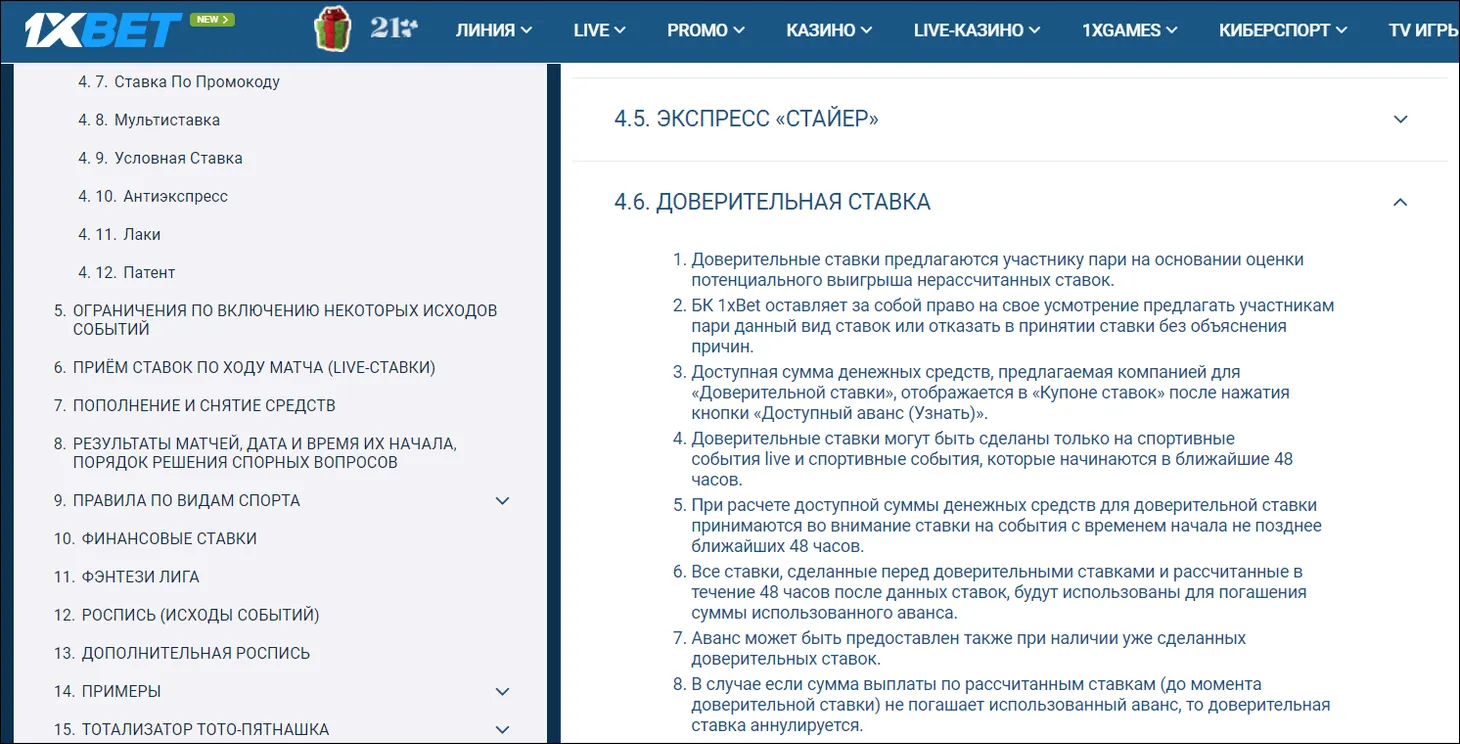
Task: Open section 13 ДОПОЛНИТЕЛЬНАЯ РОСПИСЬ
Action: (x=182, y=653)
